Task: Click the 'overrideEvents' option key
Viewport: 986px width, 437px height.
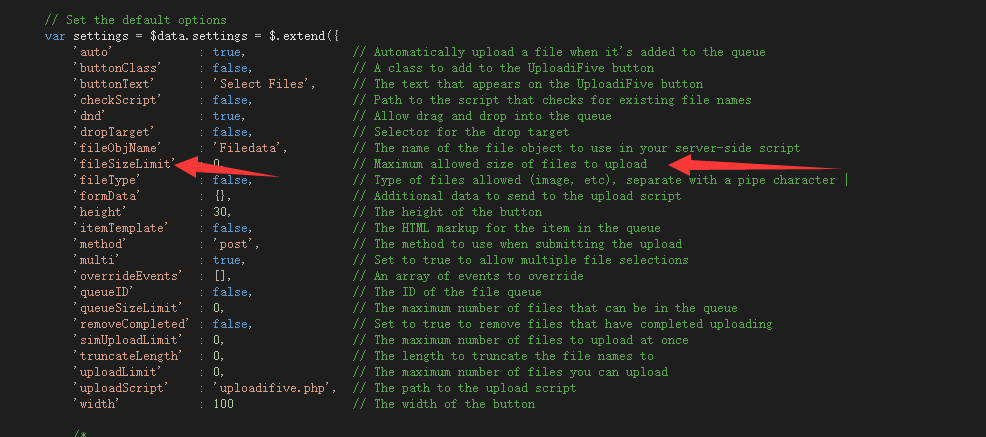Action: [126, 276]
